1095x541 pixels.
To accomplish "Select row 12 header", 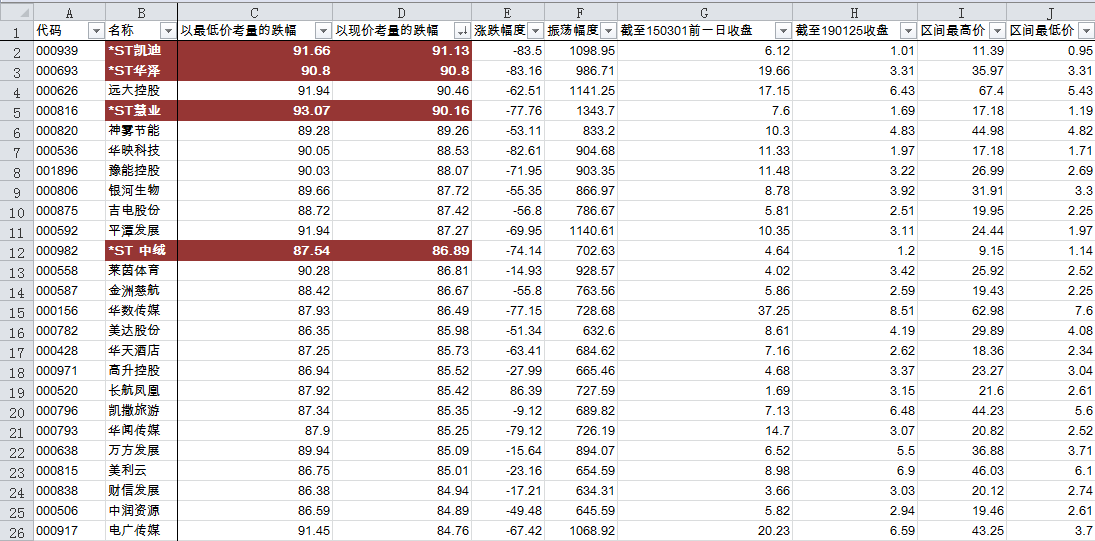I will click(17, 251).
